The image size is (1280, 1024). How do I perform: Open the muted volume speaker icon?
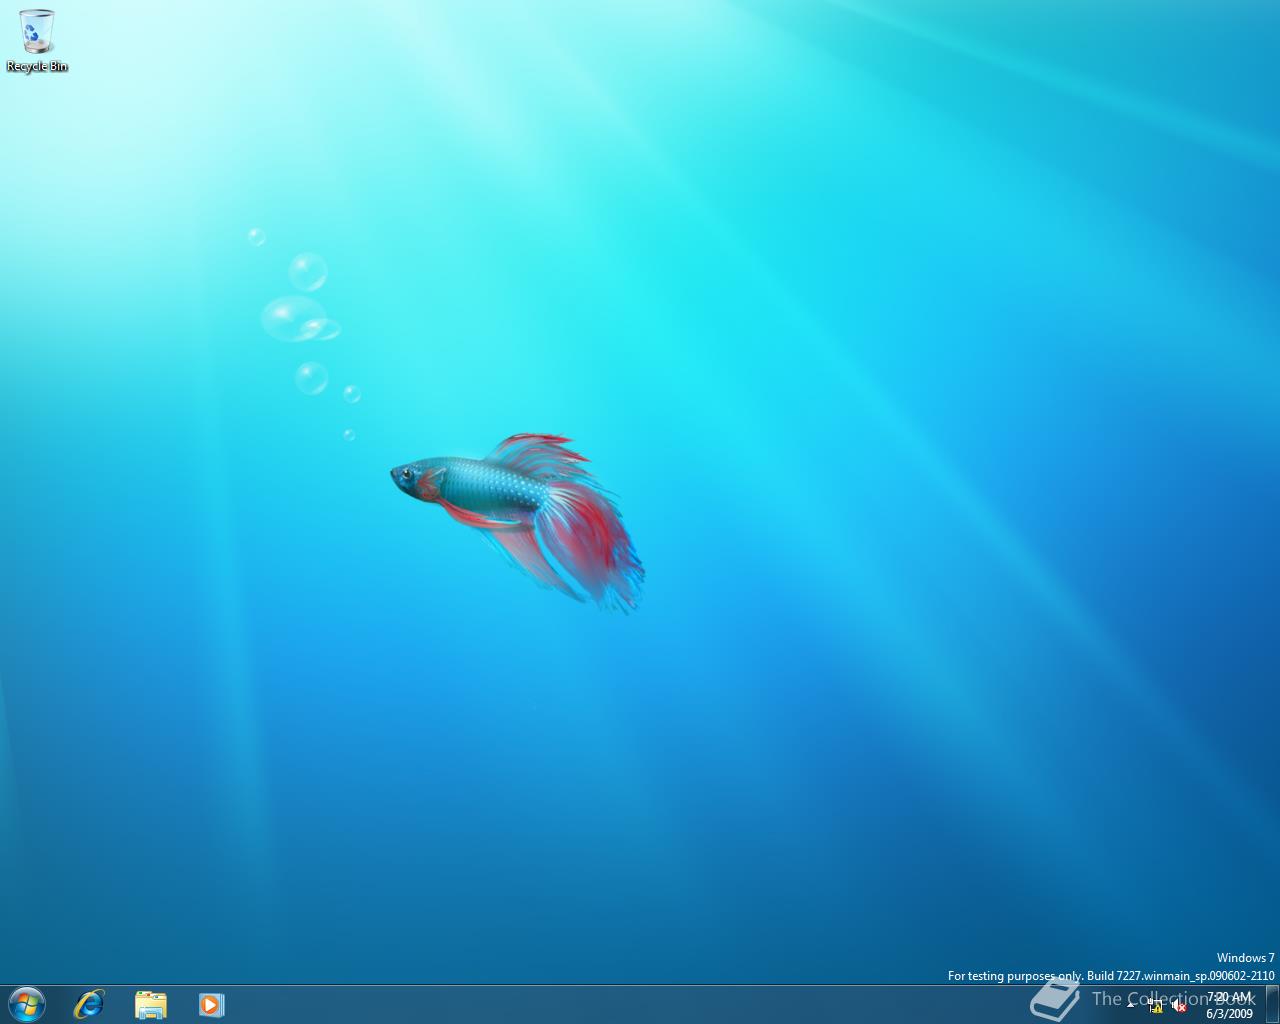point(1179,1006)
